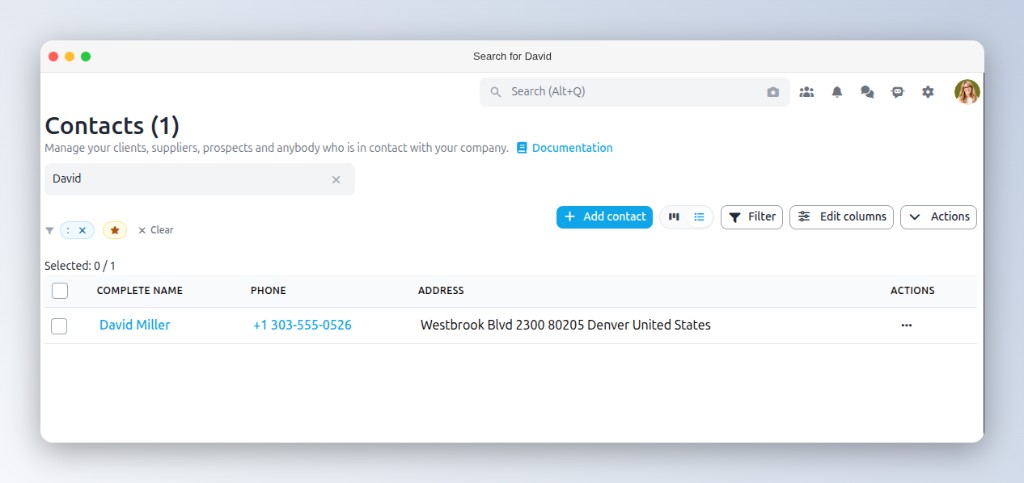Switch to kanban board view
Screen dimensions: 1024x483
pyautogui.click(x=674, y=217)
